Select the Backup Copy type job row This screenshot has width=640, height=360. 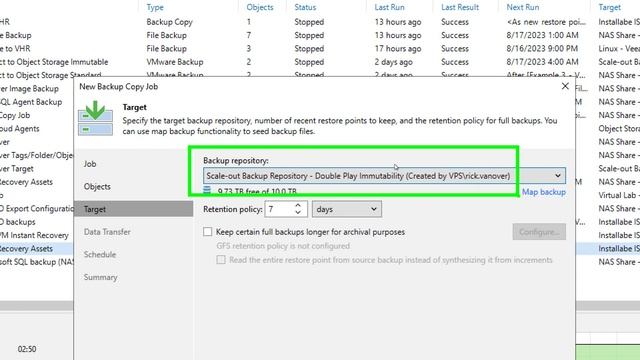coord(320,22)
